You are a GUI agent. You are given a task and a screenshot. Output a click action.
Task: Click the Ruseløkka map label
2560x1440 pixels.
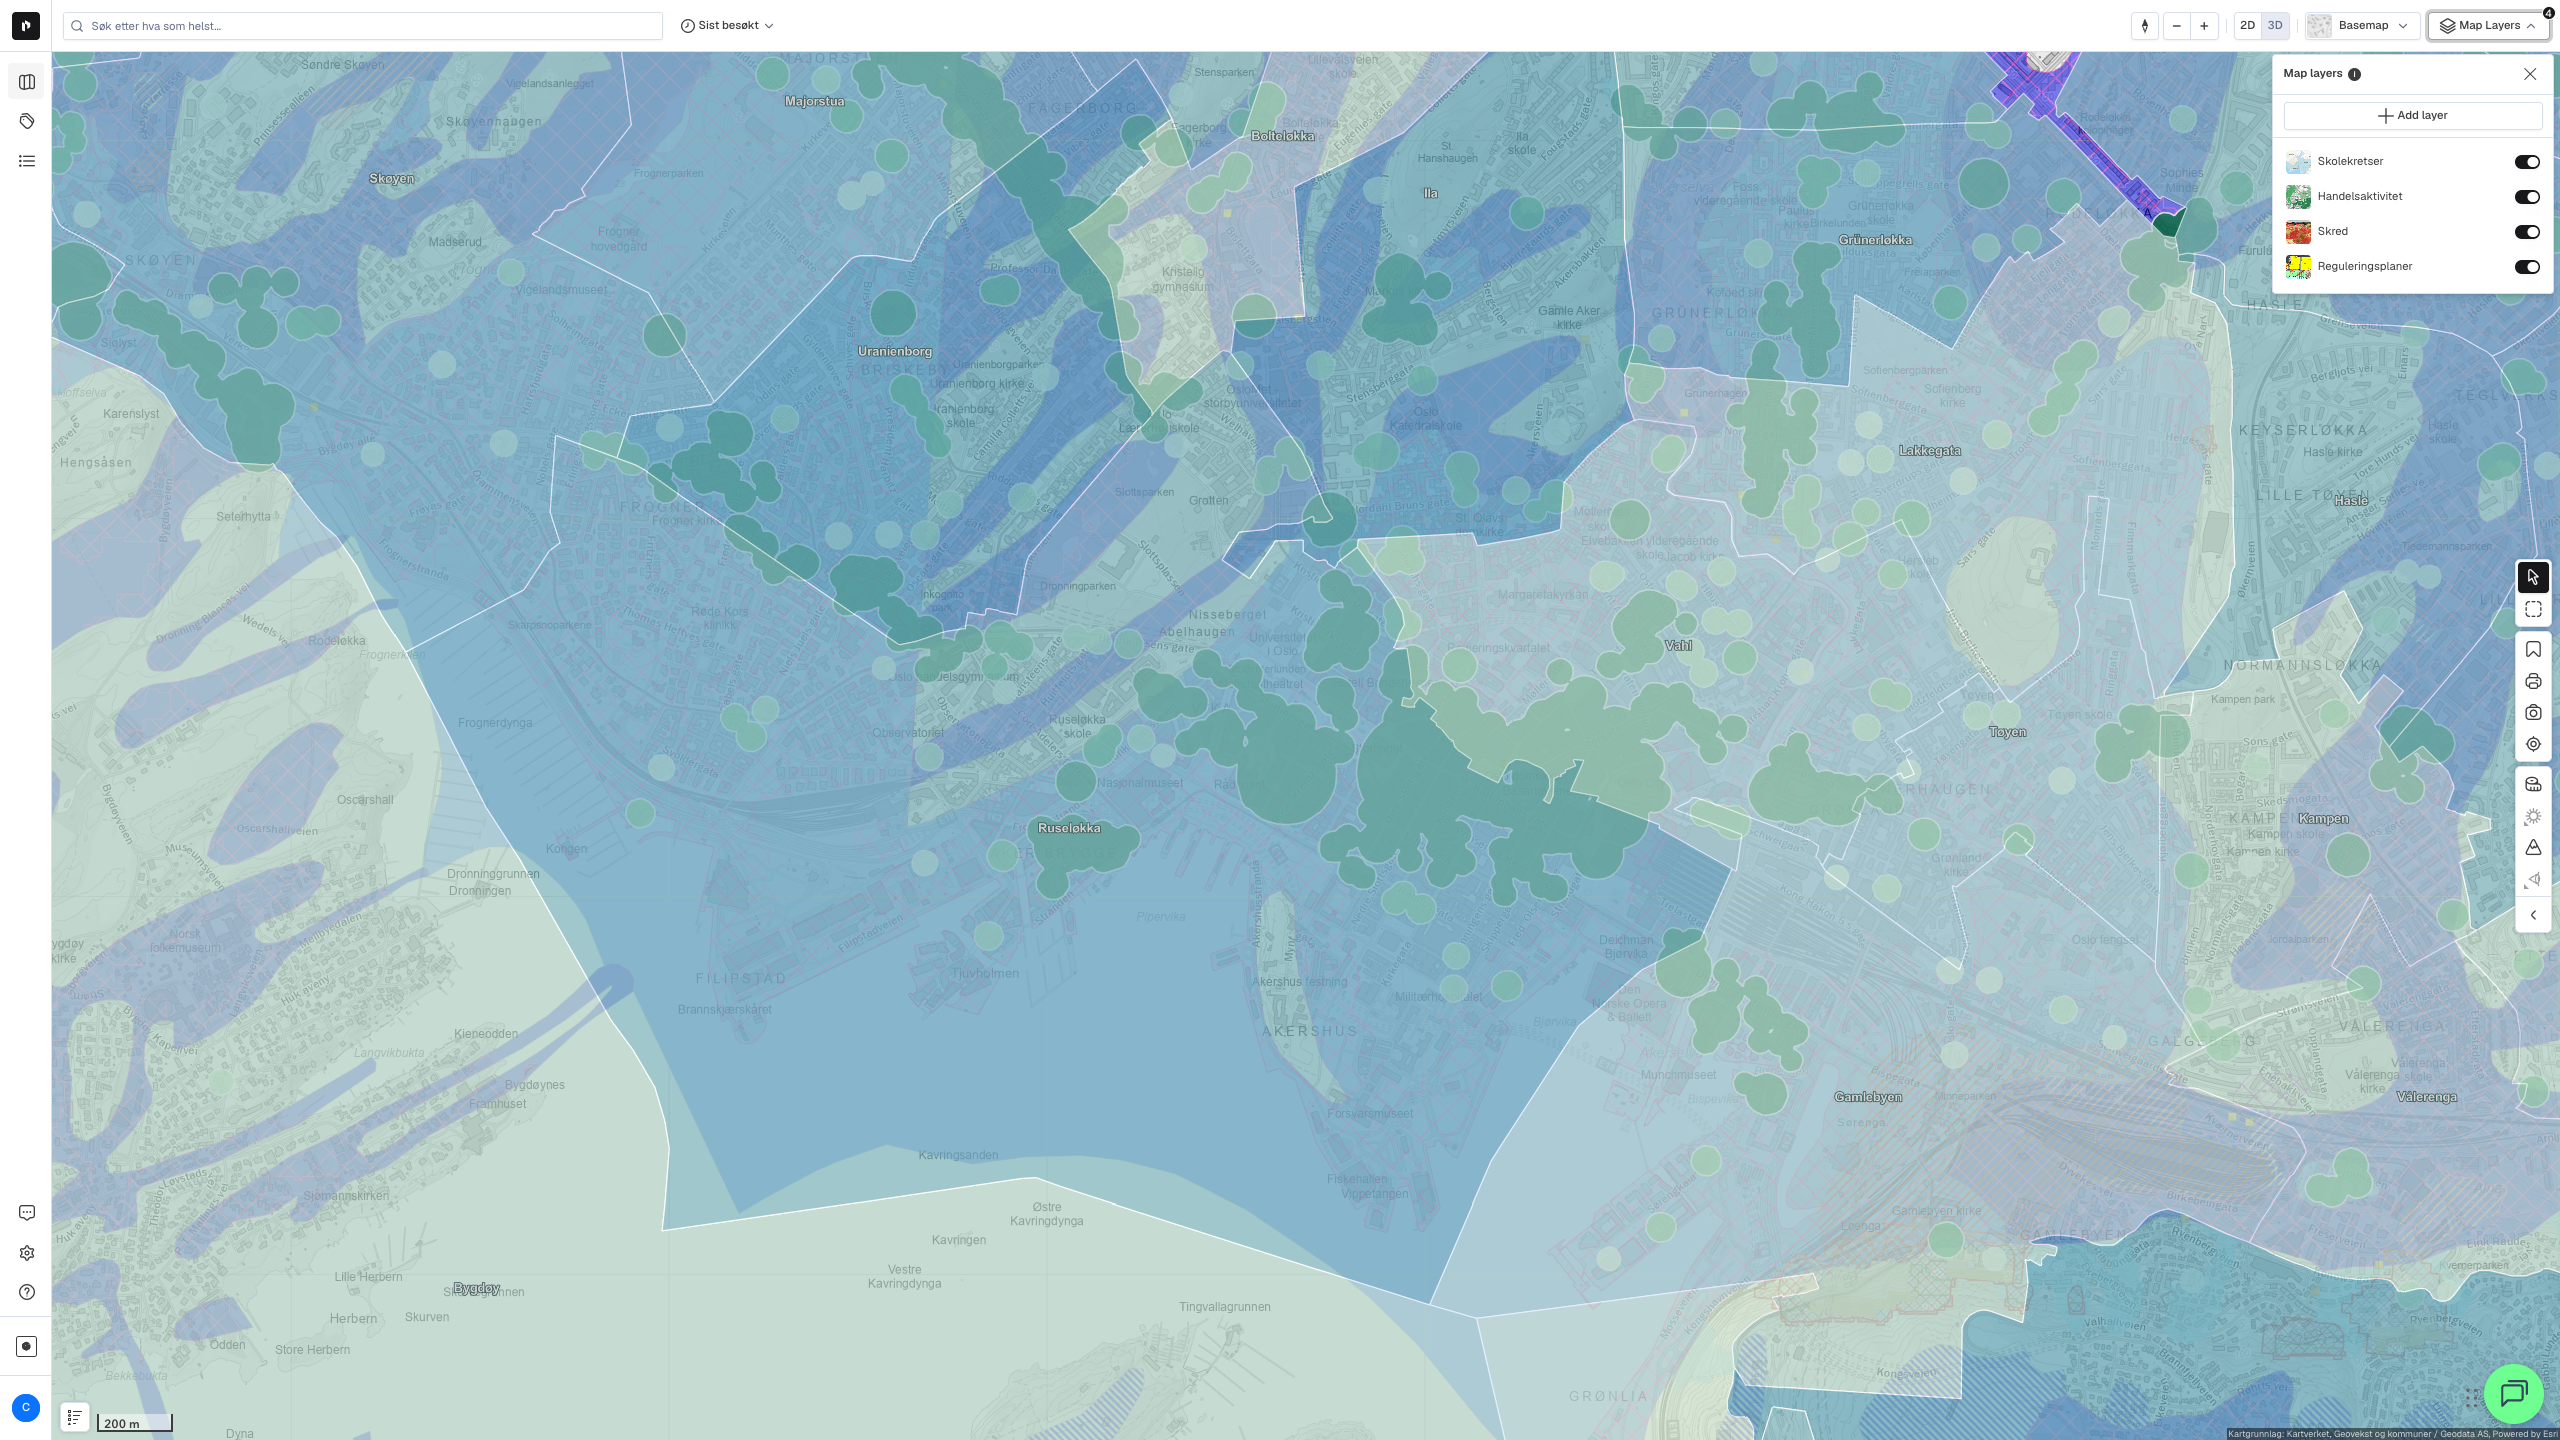tap(1069, 828)
